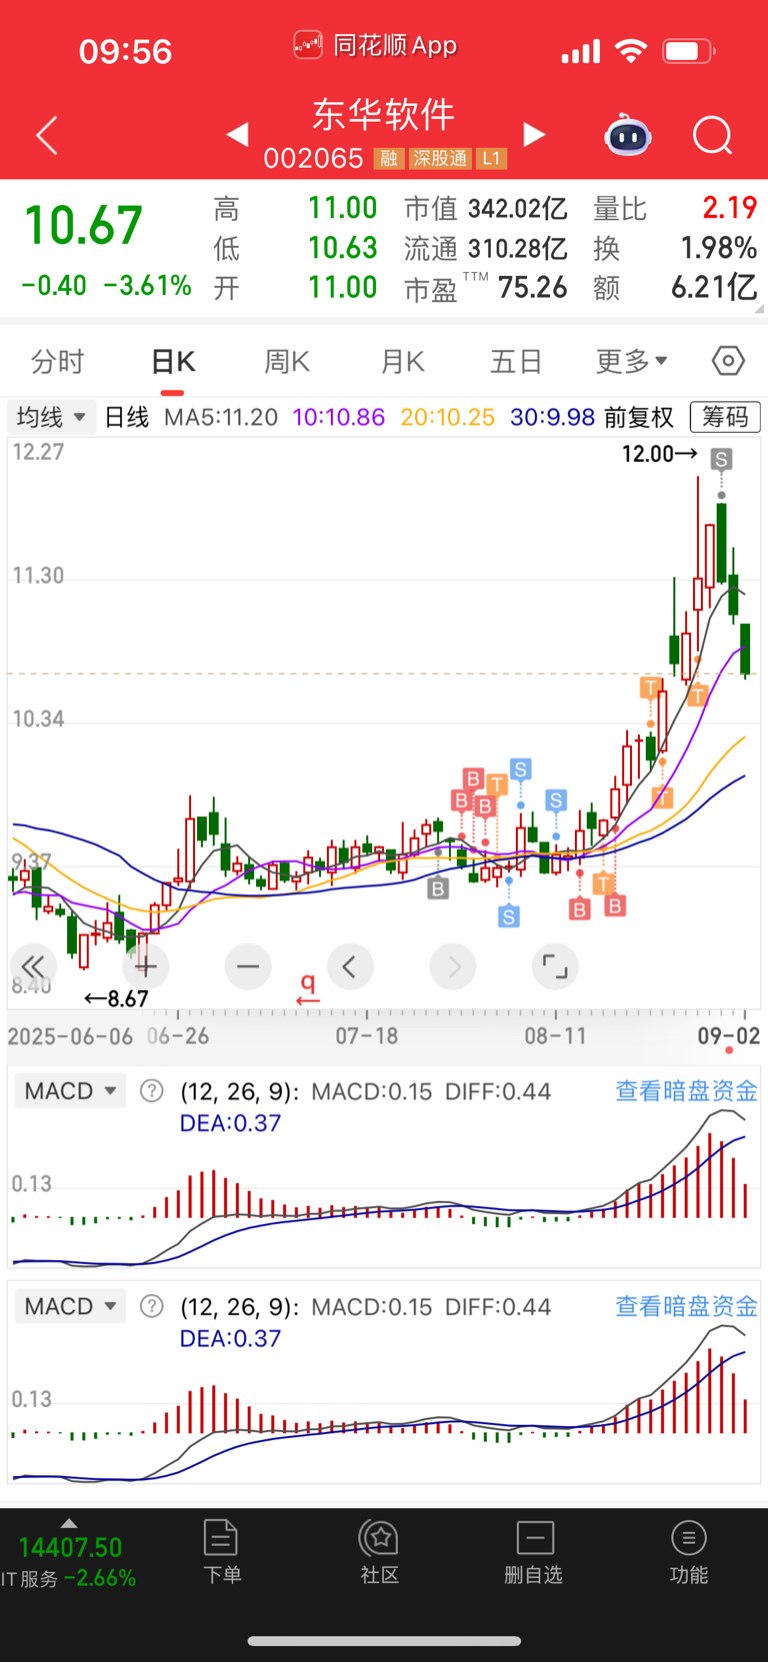768x1663 pixels.
Task: Go to previous stock with left triangle
Action: 237,134
